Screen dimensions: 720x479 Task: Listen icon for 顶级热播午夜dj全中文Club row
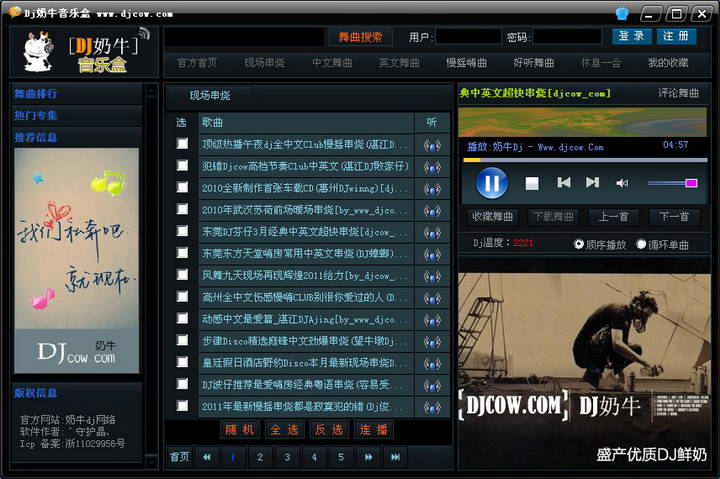[432, 145]
